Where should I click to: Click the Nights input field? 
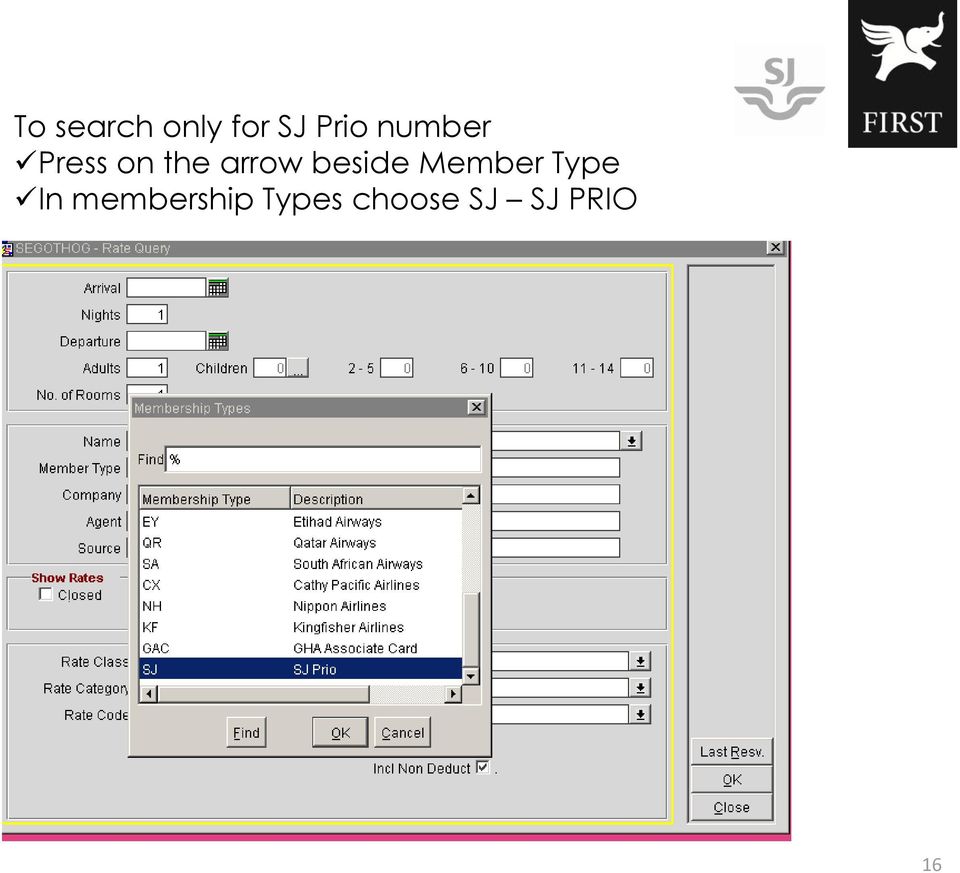[147, 315]
